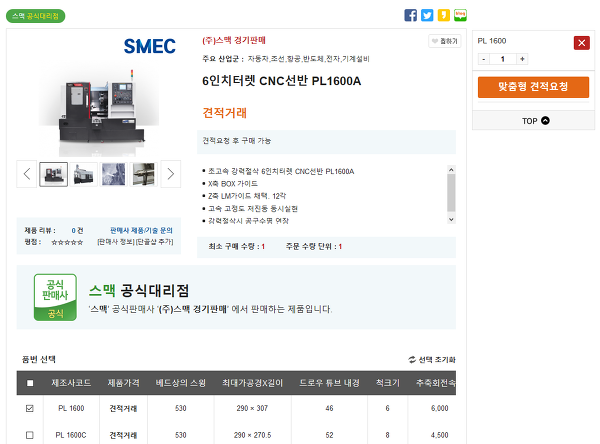Select the fourth product thumbnail image
This screenshot has height=444, width=600.
coord(143,175)
